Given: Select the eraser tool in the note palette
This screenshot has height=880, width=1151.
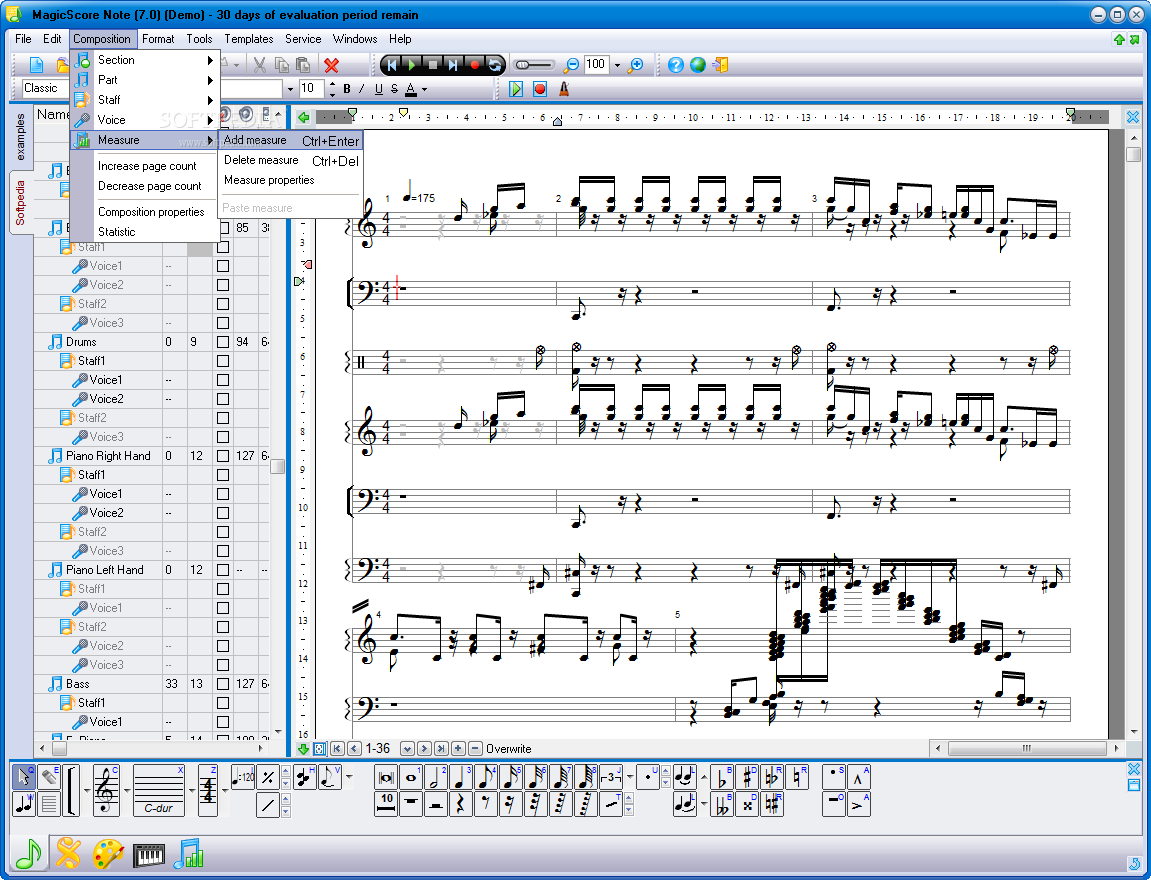Looking at the screenshot, I should [x=48, y=776].
